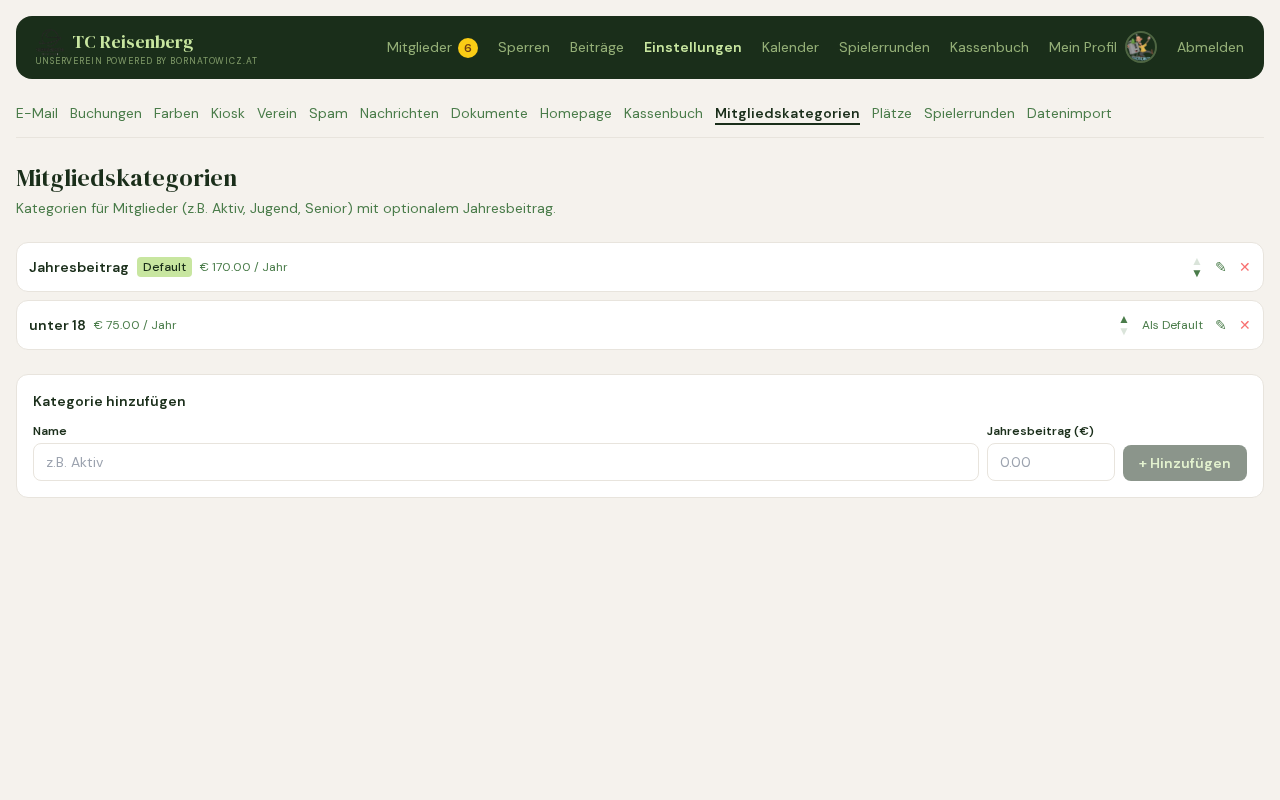Edit the Jahresbeitrag category
Viewport: 1280px width, 800px height.
click(x=1220, y=267)
